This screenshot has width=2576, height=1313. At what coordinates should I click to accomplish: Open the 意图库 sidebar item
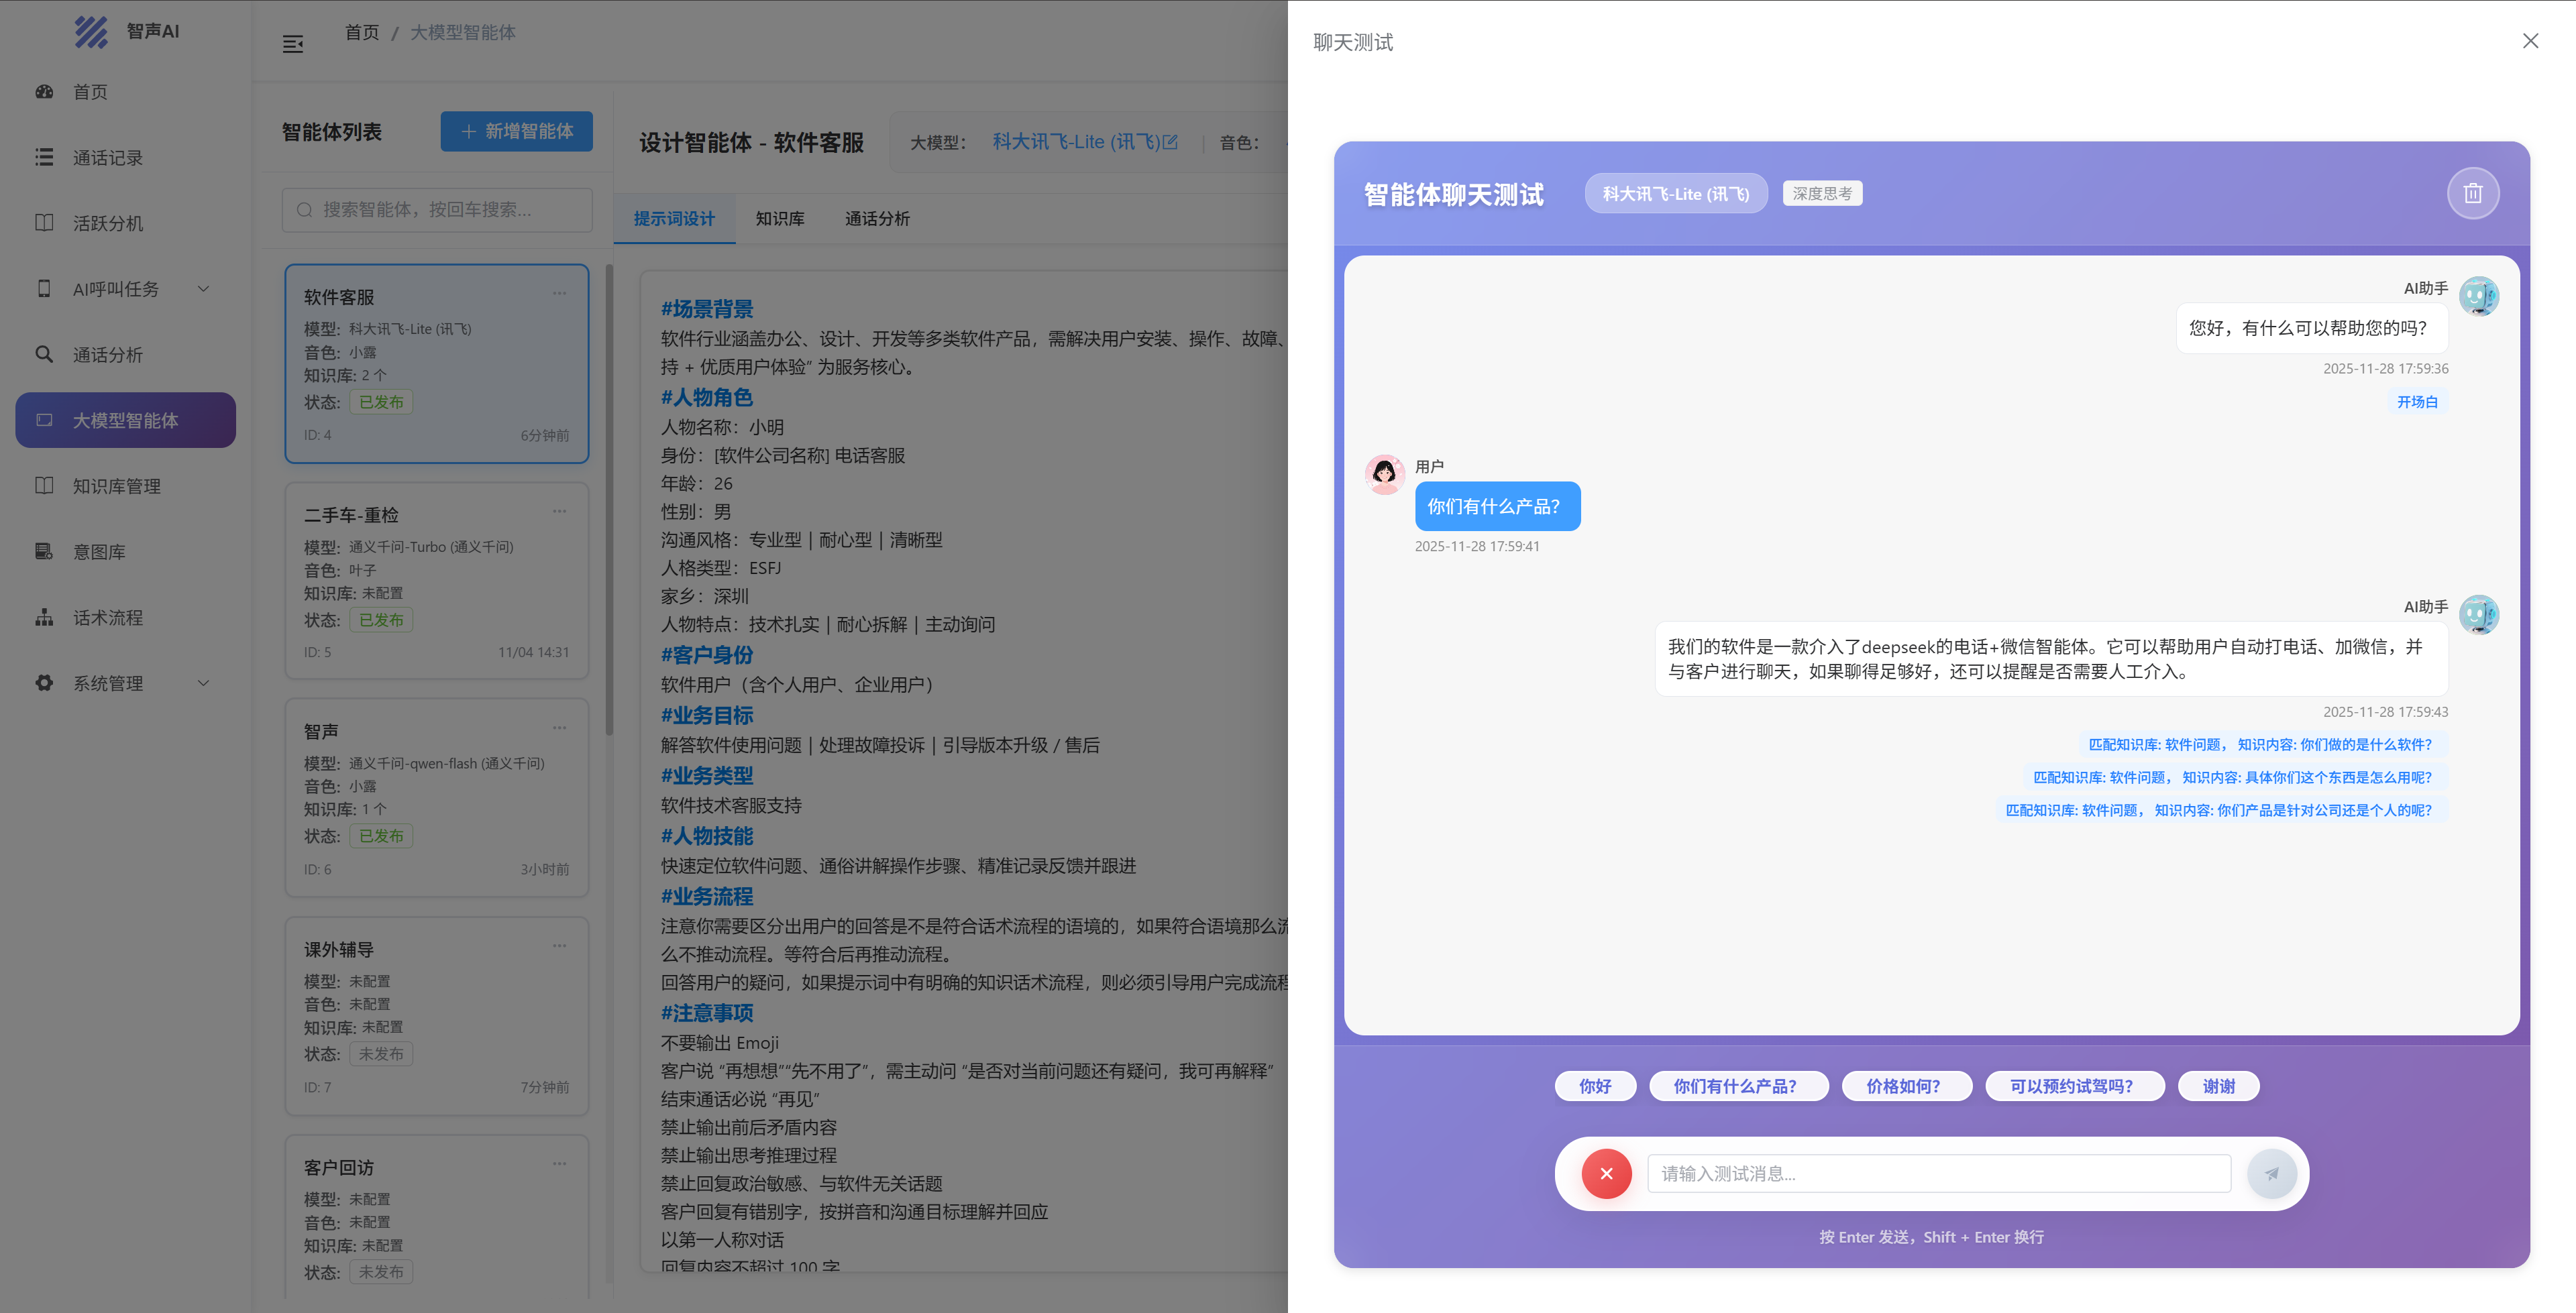99,552
